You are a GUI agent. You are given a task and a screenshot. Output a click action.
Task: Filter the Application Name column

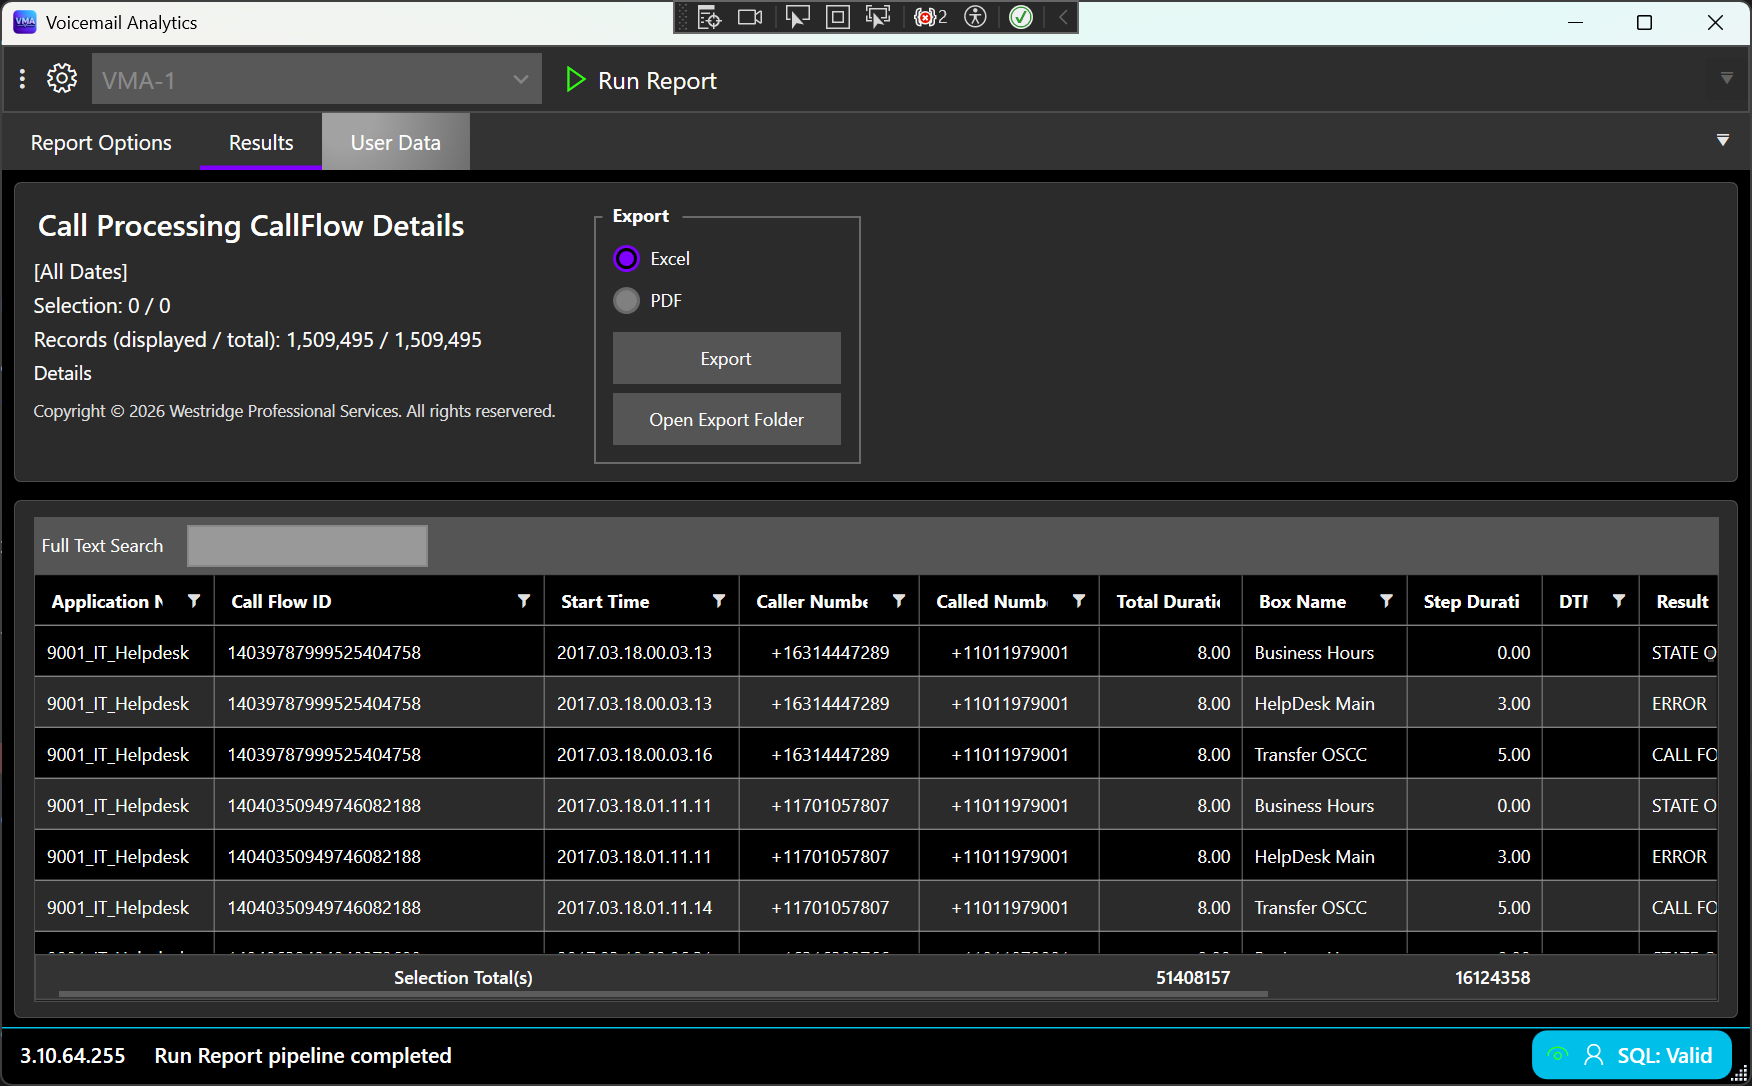tap(194, 601)
